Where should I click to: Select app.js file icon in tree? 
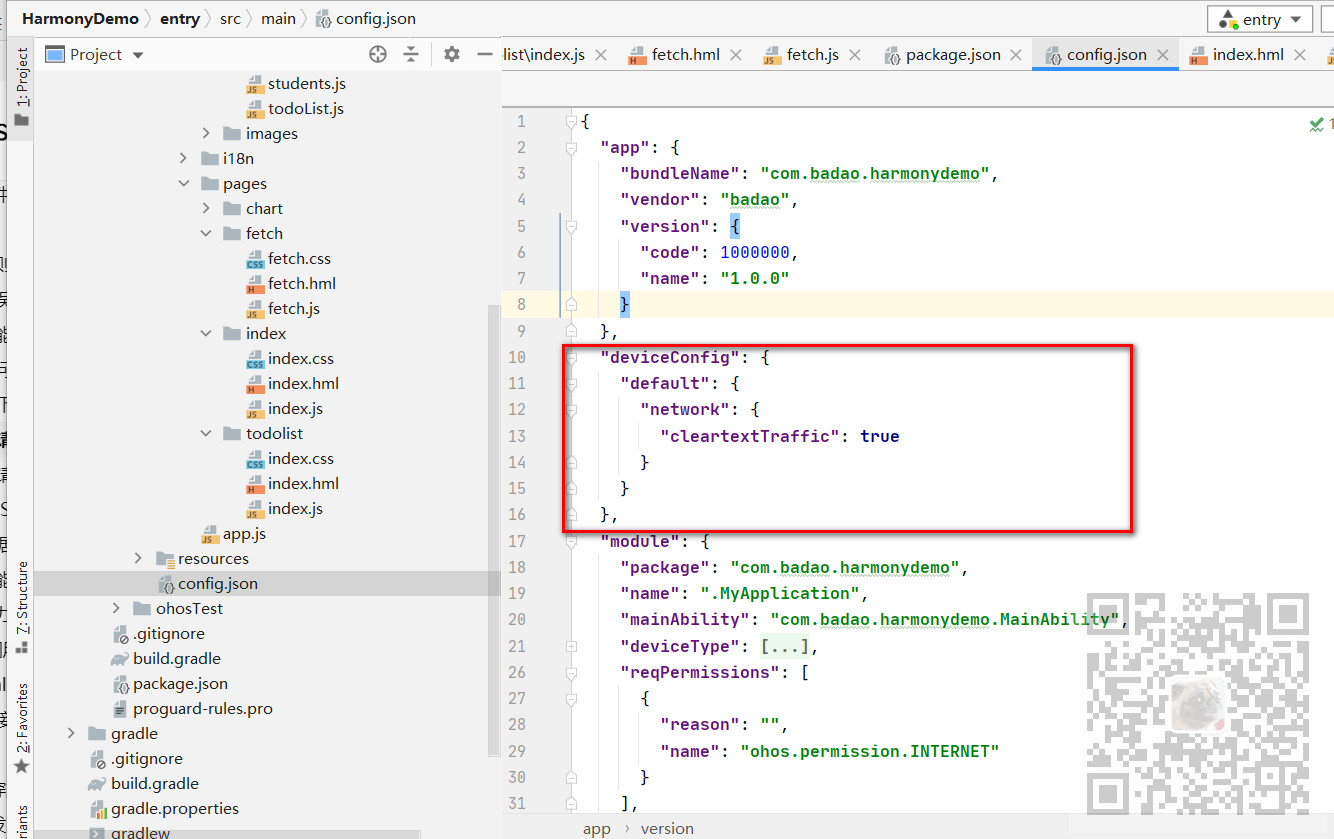pos(210,534)
